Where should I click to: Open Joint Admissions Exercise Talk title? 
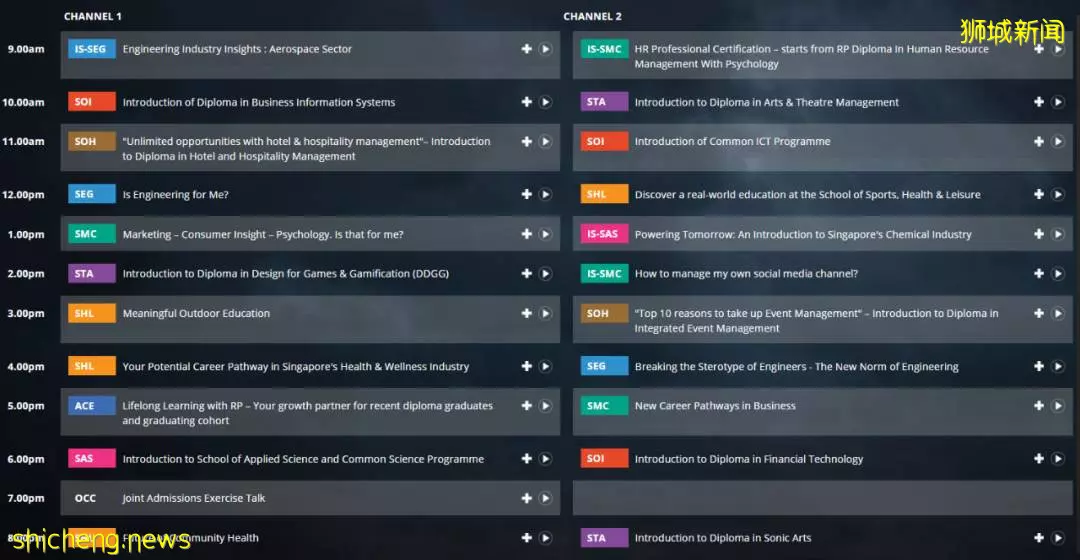194,498
